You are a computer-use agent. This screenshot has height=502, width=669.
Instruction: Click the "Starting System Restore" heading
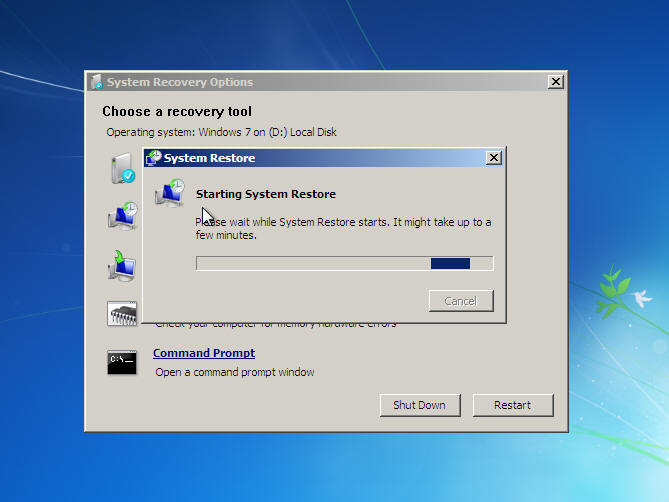265,194
